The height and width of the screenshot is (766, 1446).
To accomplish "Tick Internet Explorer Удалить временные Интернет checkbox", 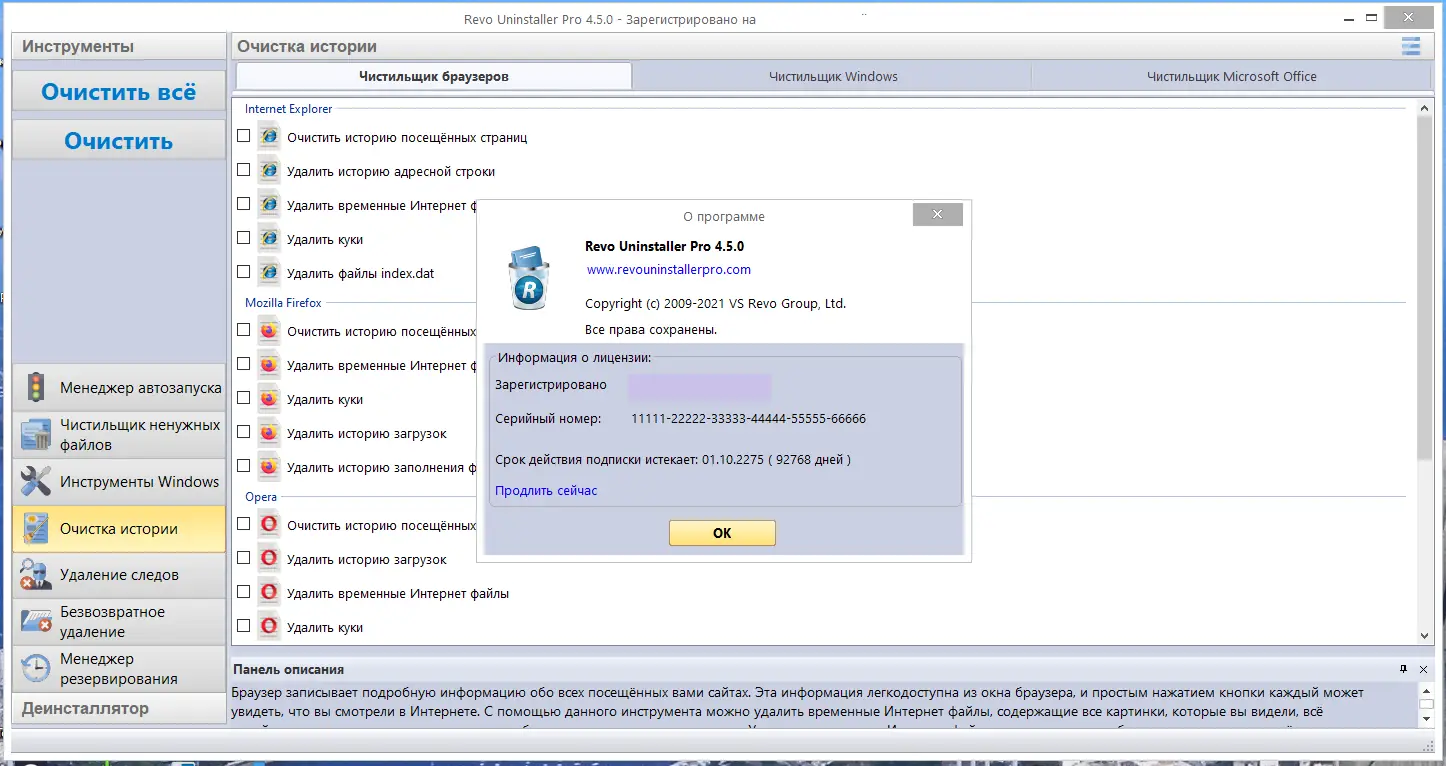I will (x=244, y=204).
